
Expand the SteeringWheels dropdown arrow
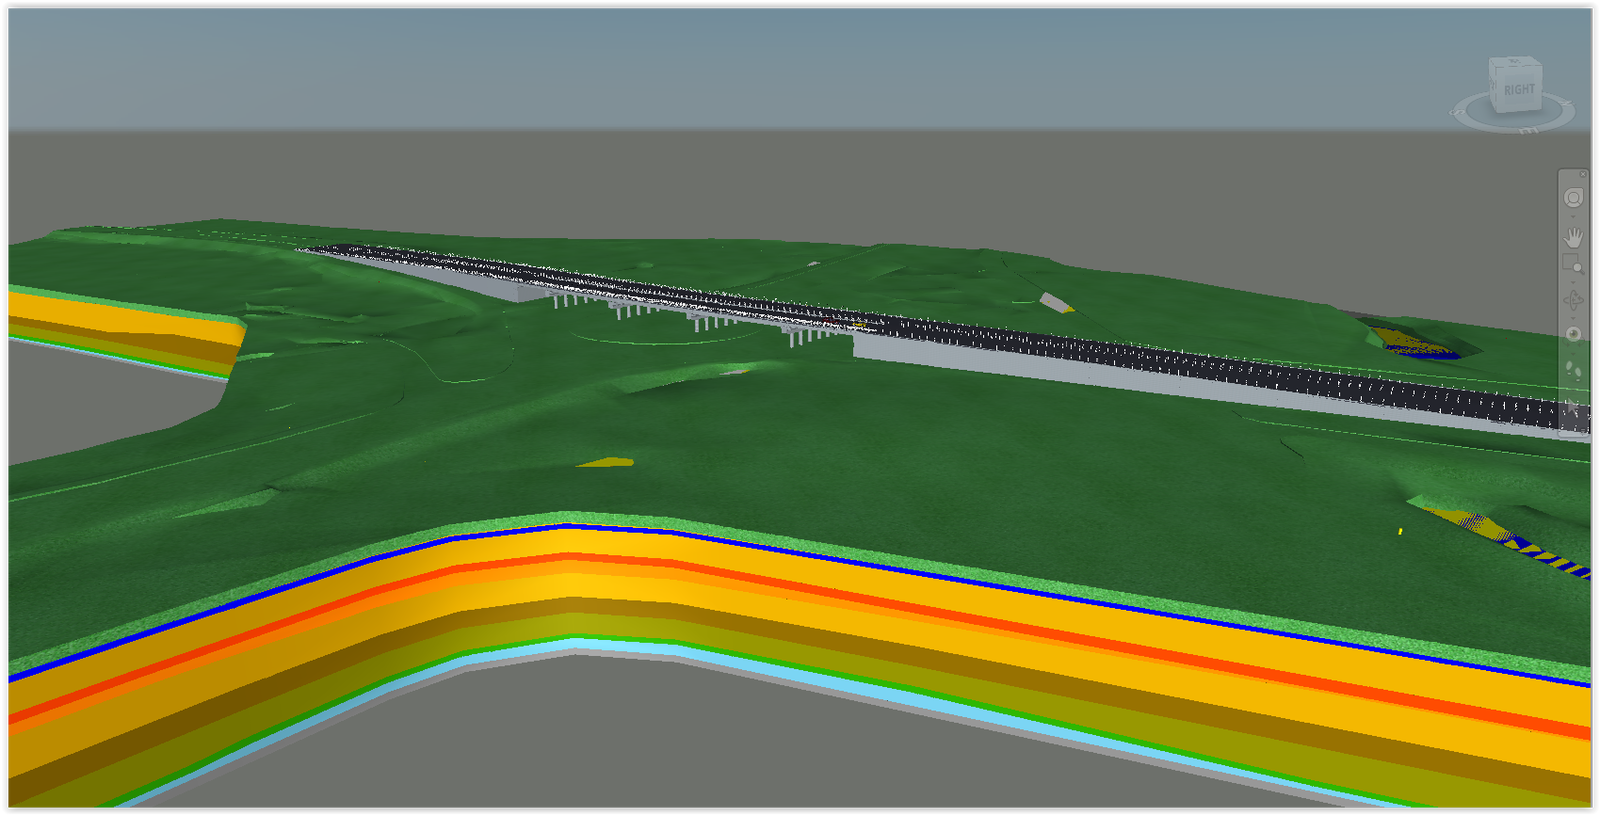click(1573, 216)
